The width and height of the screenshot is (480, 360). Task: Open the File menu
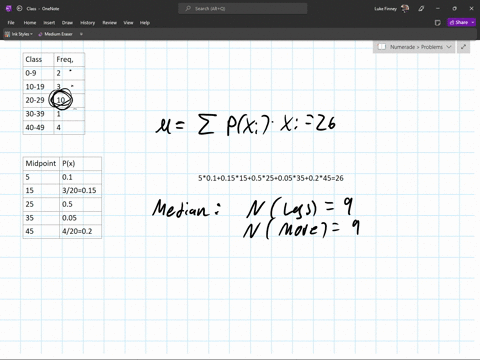click(11, 23)
